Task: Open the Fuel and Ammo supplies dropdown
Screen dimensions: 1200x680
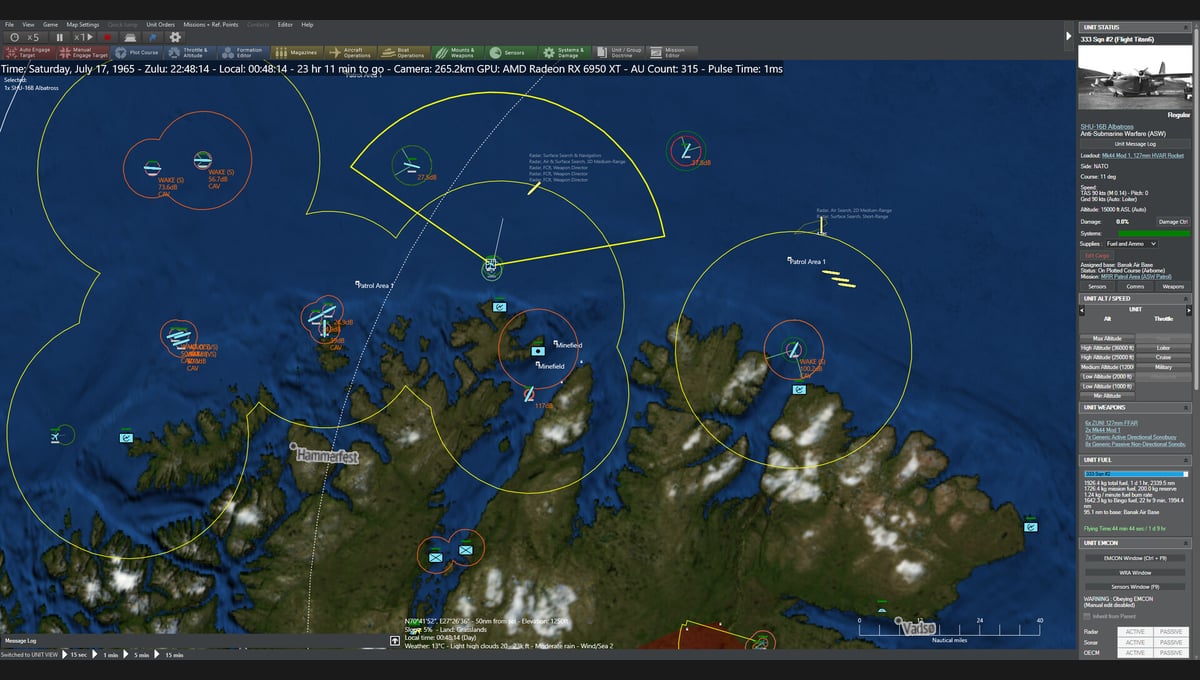Action: point(1132,243)
